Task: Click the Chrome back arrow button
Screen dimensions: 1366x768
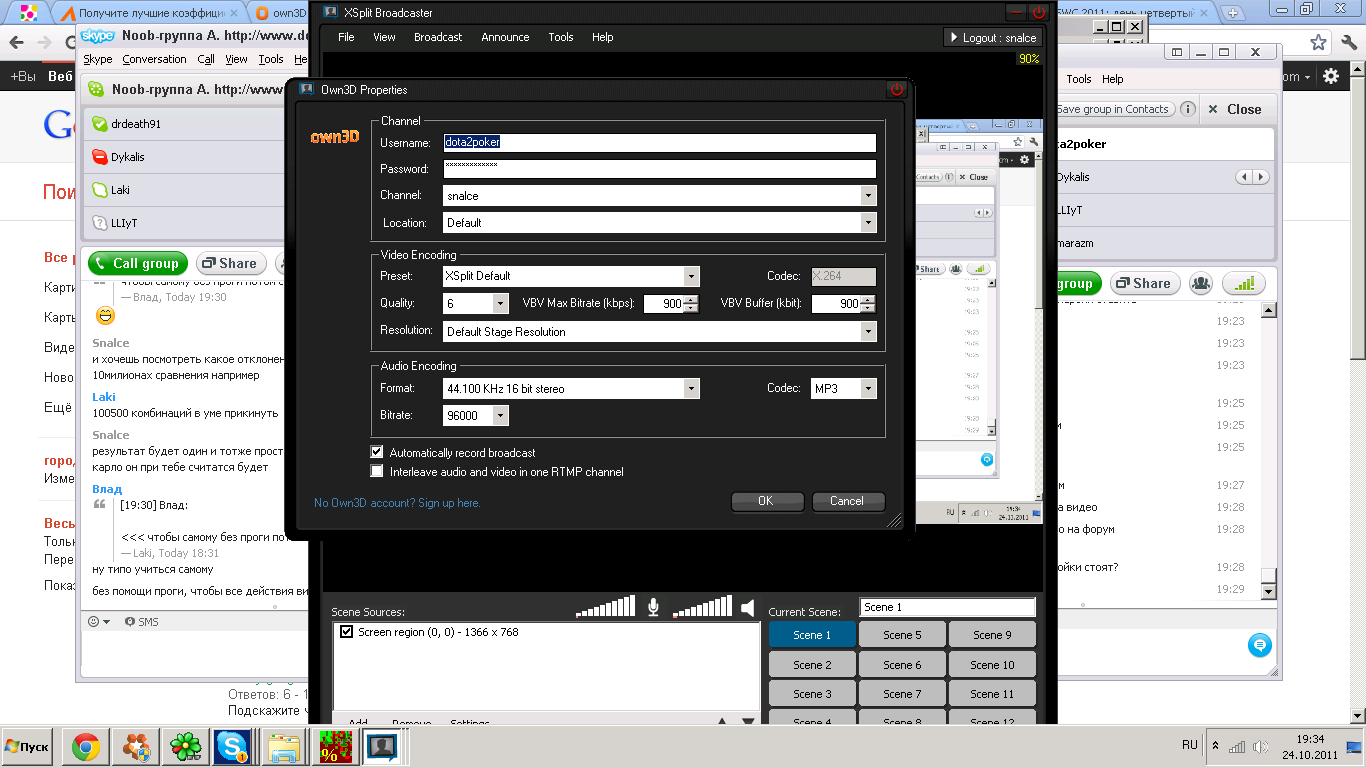Action: click(15, 43)
